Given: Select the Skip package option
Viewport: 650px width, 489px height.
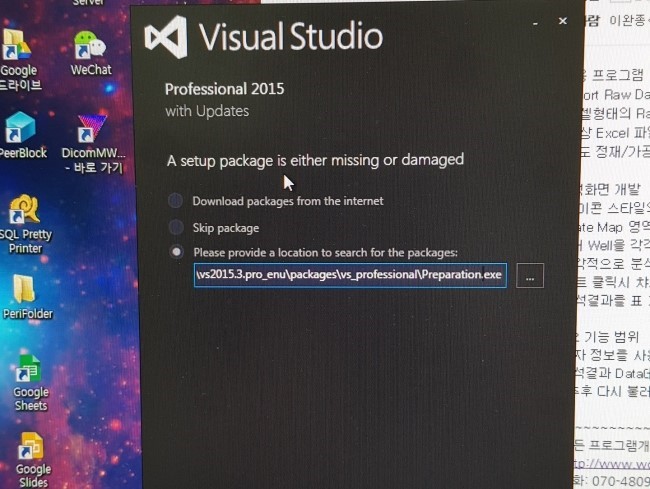Looking at the screenshot, I should click(x=176, y=228).
